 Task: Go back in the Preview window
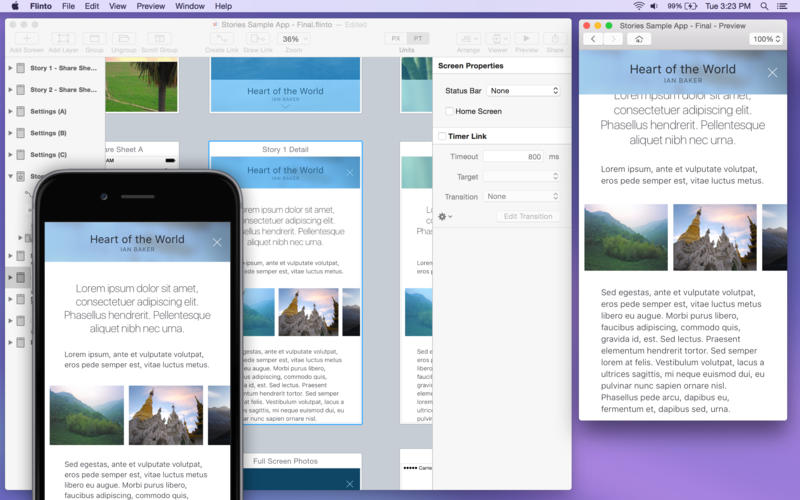tap(593, 39)
